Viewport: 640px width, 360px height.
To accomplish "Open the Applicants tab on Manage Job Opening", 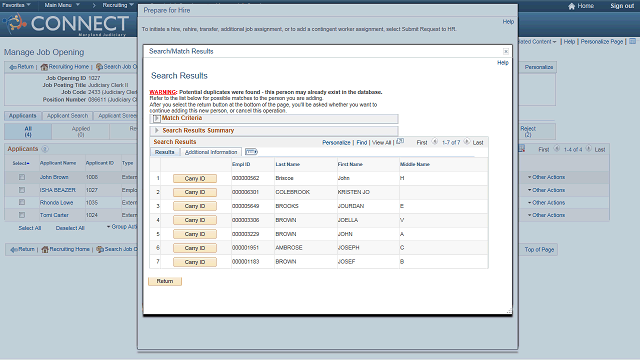I will [22, 116].
